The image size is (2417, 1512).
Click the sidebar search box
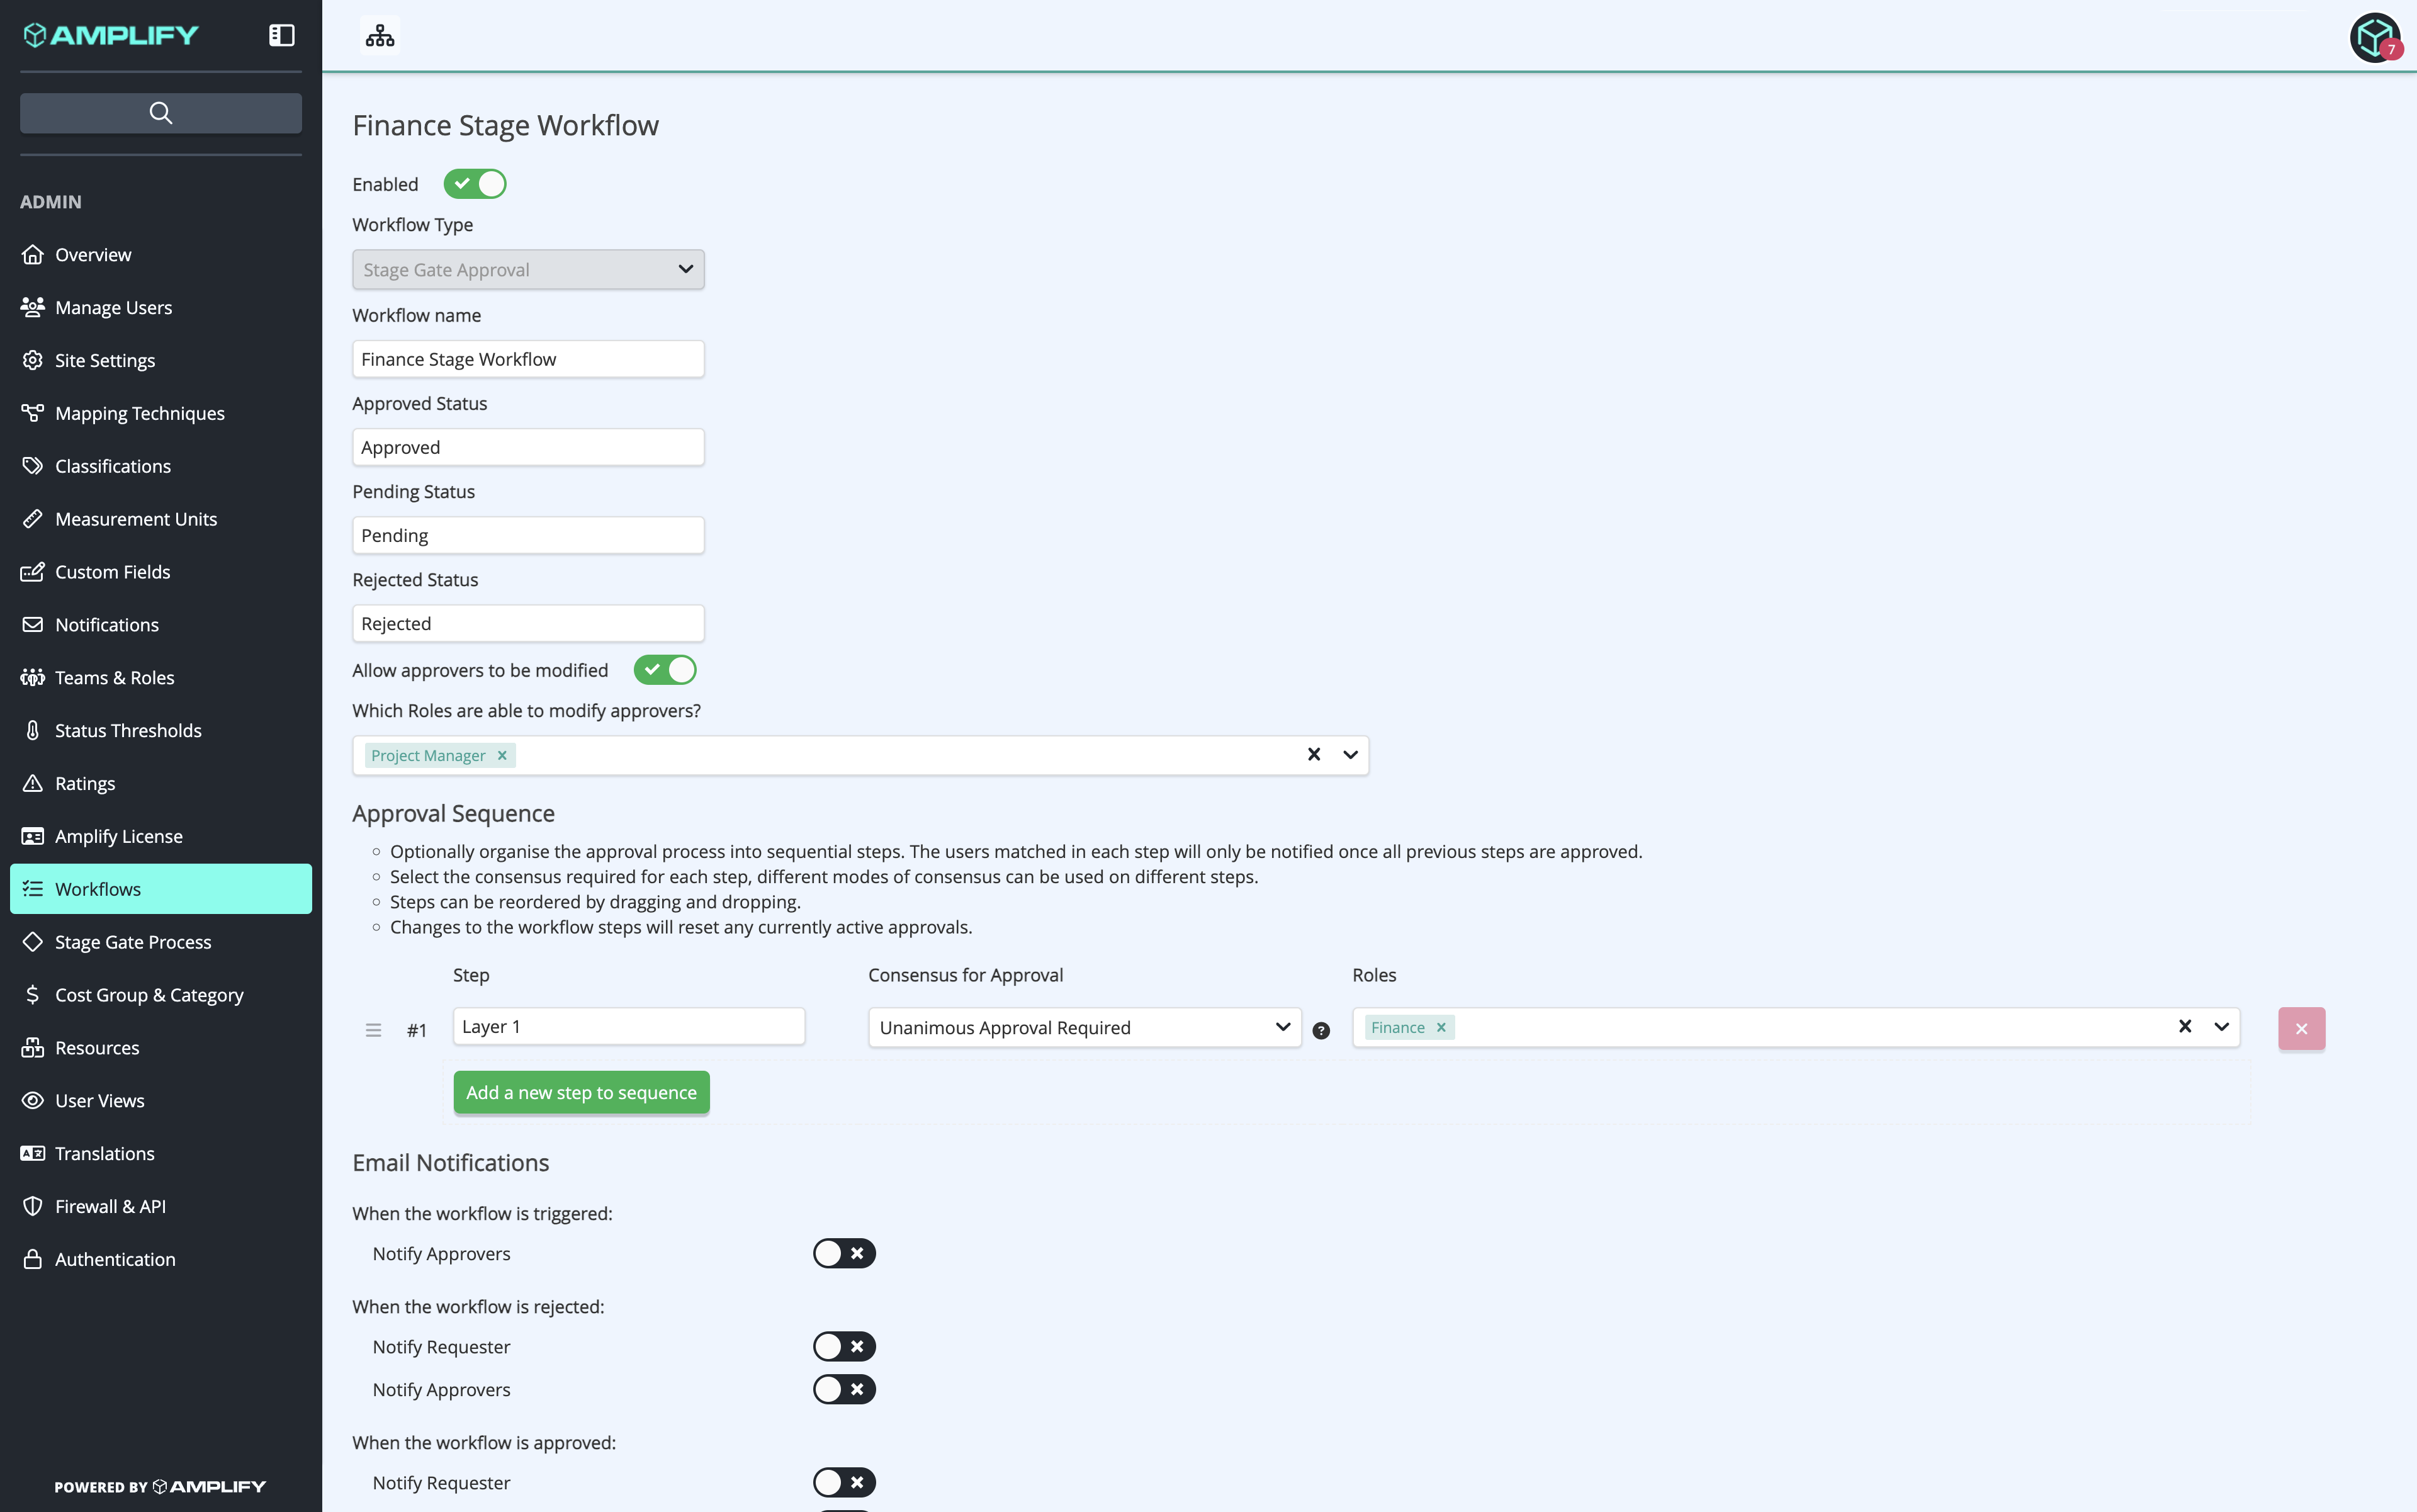pyautogui.click(x=161, y=113)
